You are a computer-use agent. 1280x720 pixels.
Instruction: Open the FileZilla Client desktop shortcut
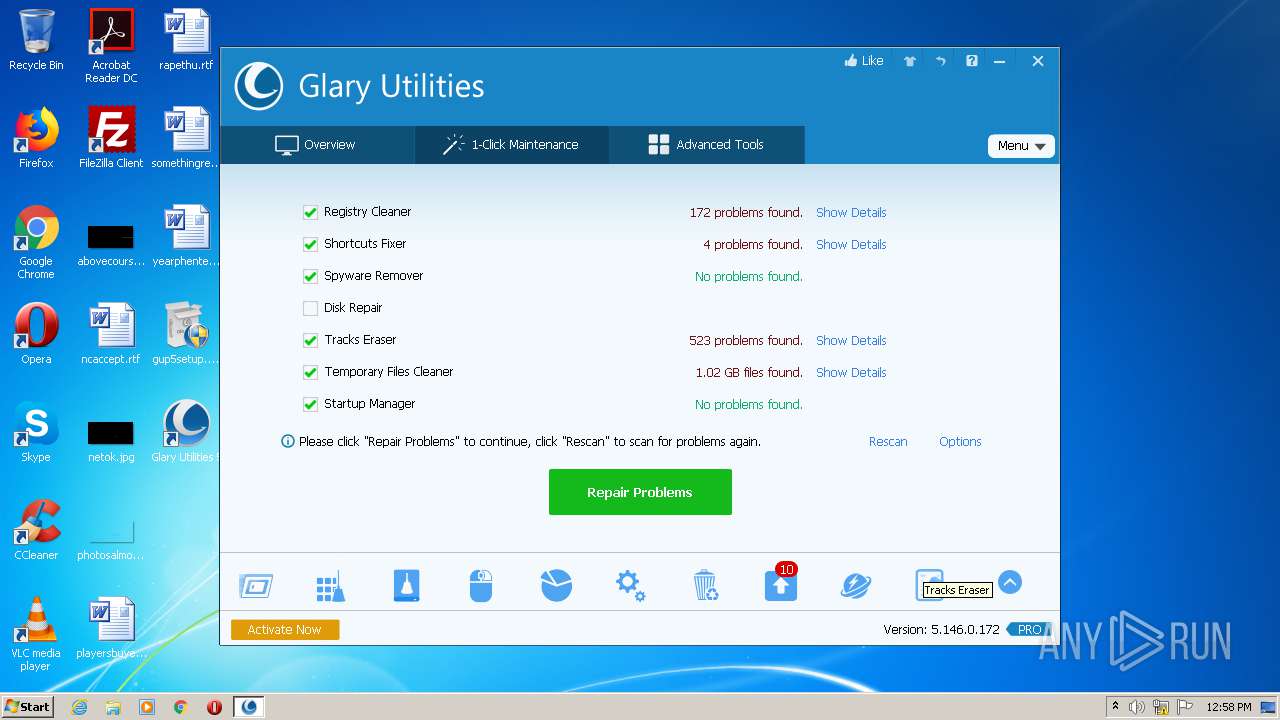click(x=111, y=137)
